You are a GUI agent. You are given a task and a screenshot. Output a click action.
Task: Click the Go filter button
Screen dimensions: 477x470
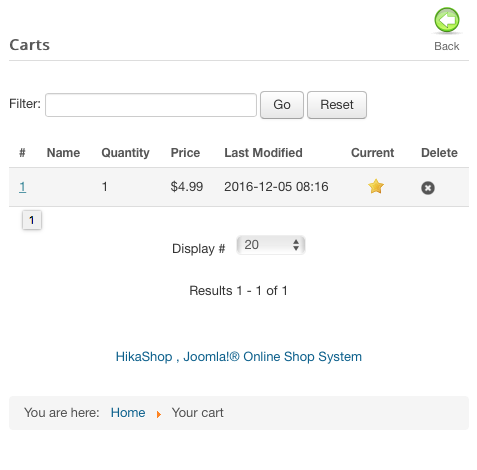(282, 105)
